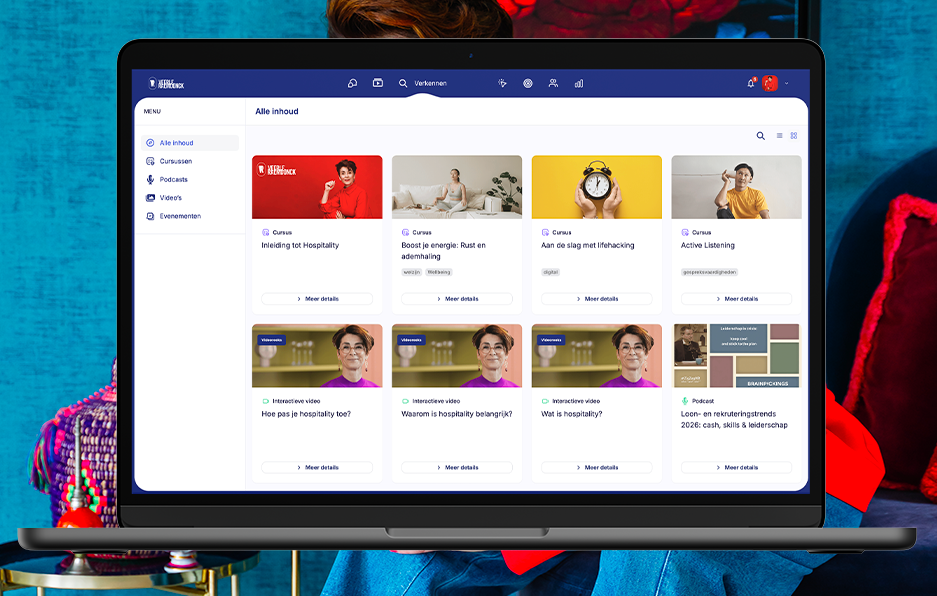
Task: Switch to grid view layout
Action: pyautogui.click(x=794, y=136)
